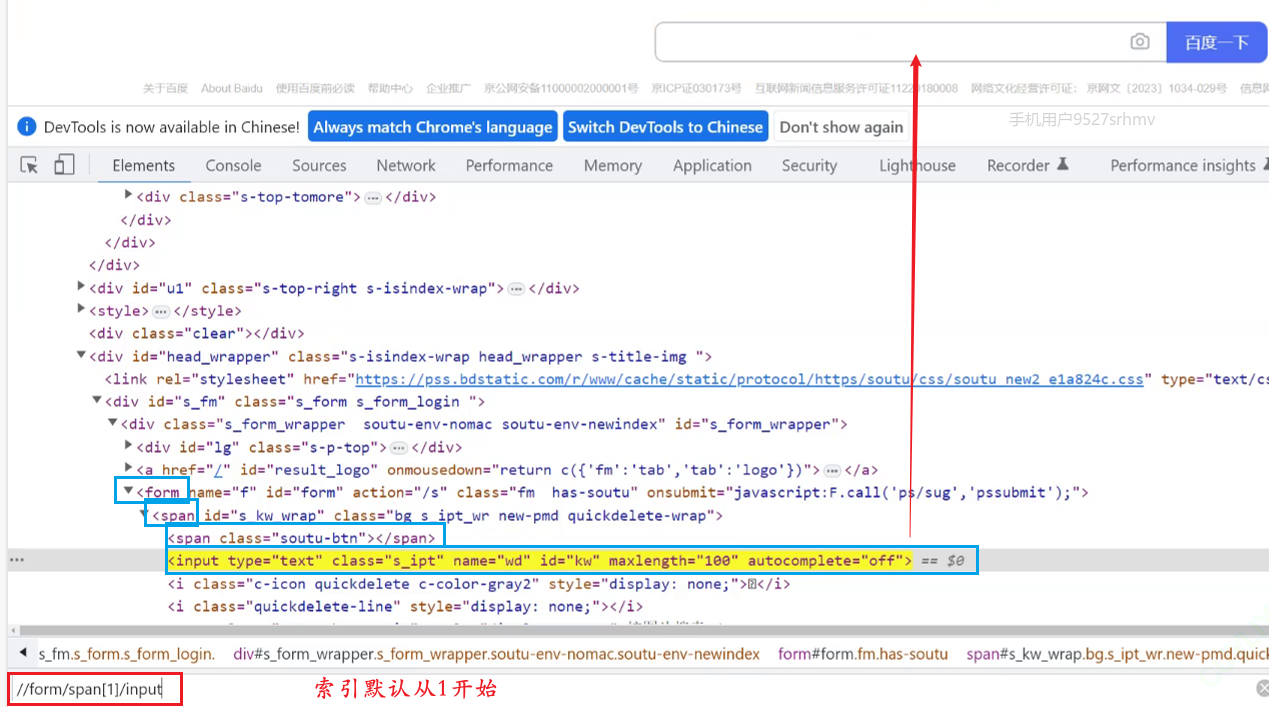This screenshot has width=1269, height=707.
Task: Activate the inspect element picker icon
Action: pyautogui.click(x=30, y=165)
